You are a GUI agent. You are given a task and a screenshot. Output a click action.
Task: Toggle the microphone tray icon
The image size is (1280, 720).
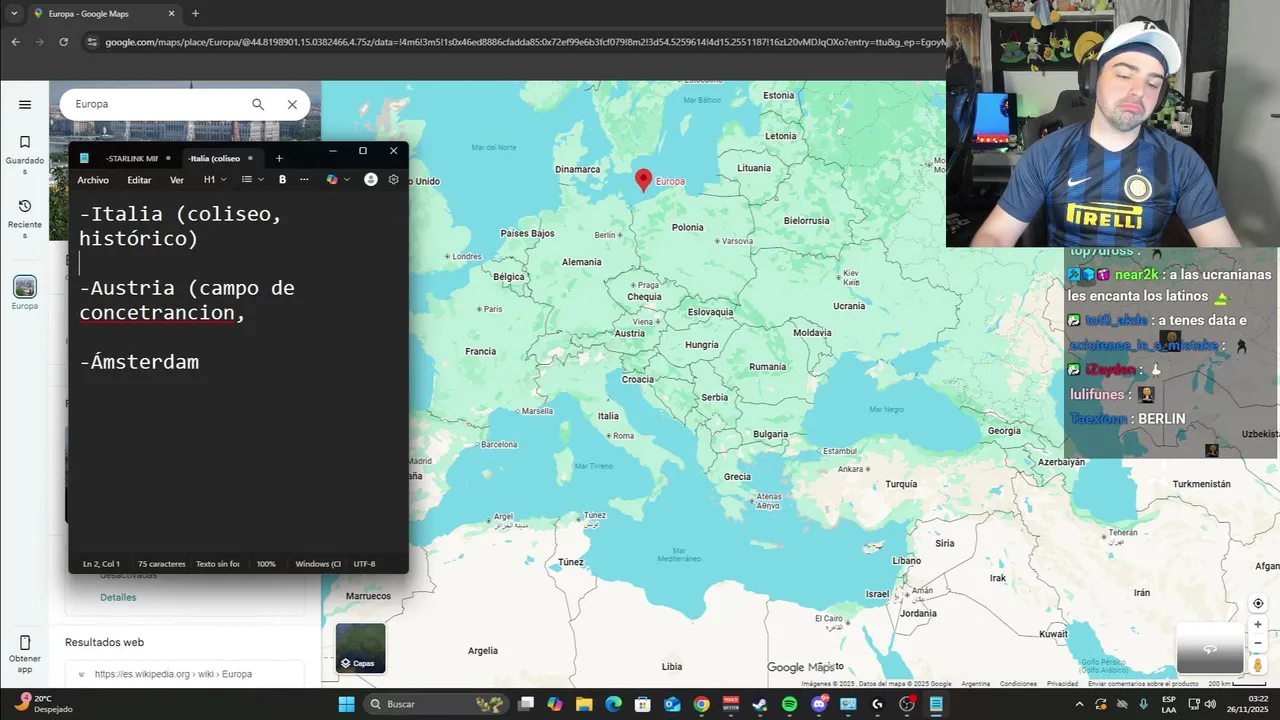1143,704
